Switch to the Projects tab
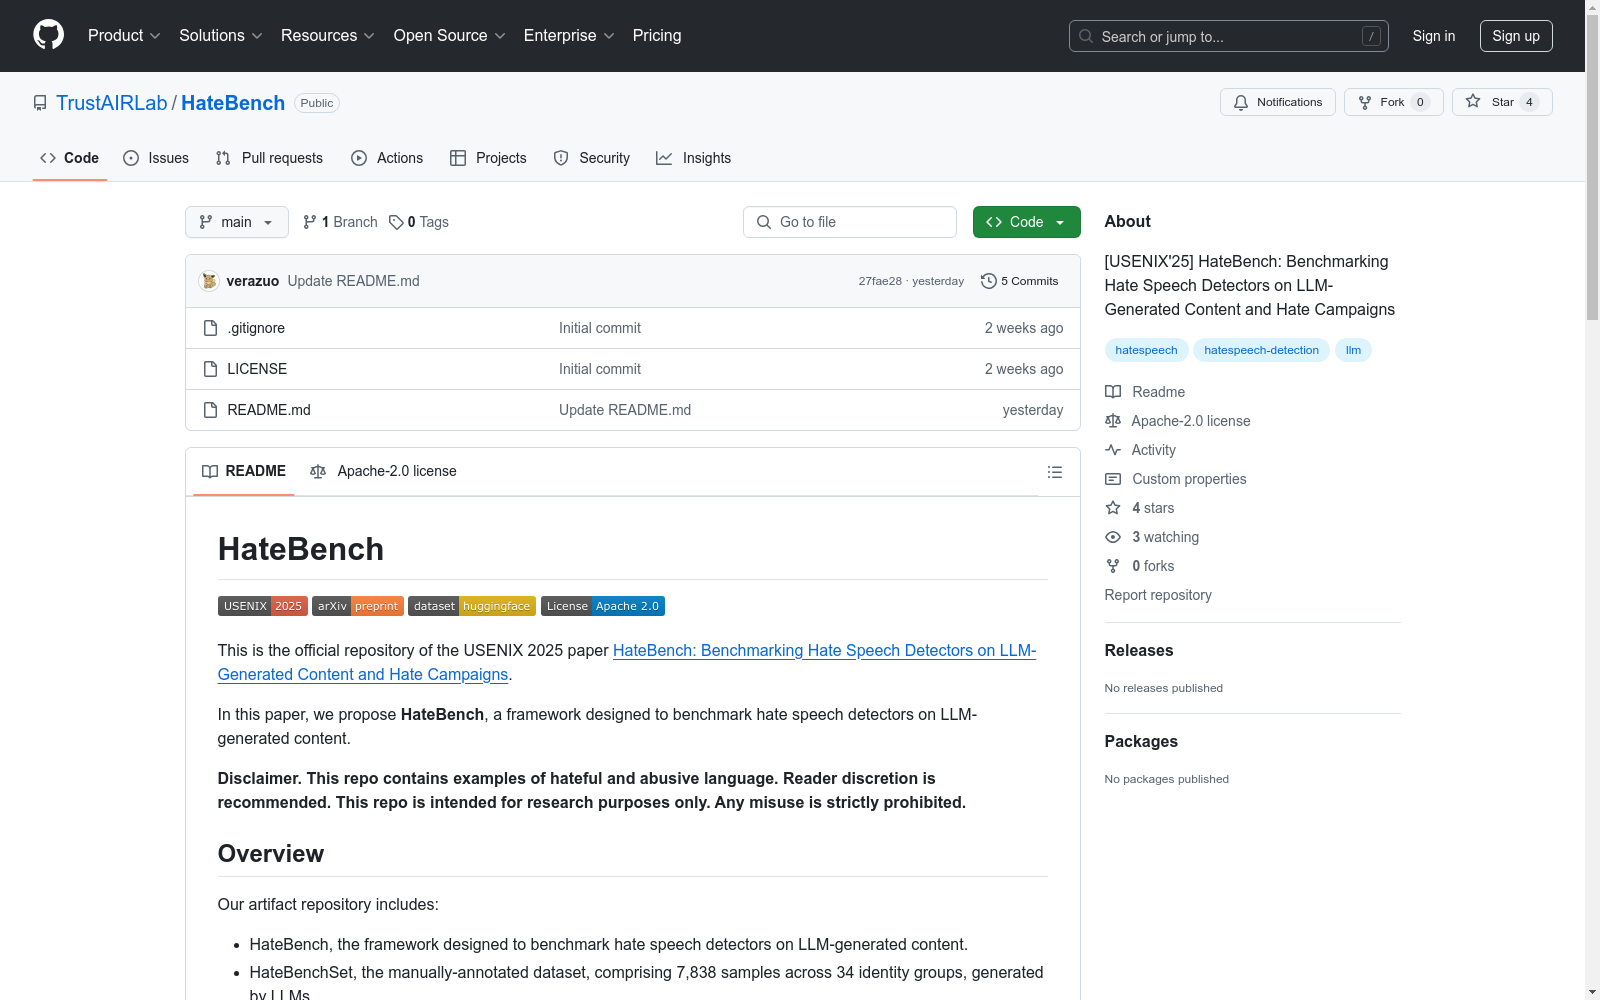Screen dimensions: 1600x1000 click(488, 158)
